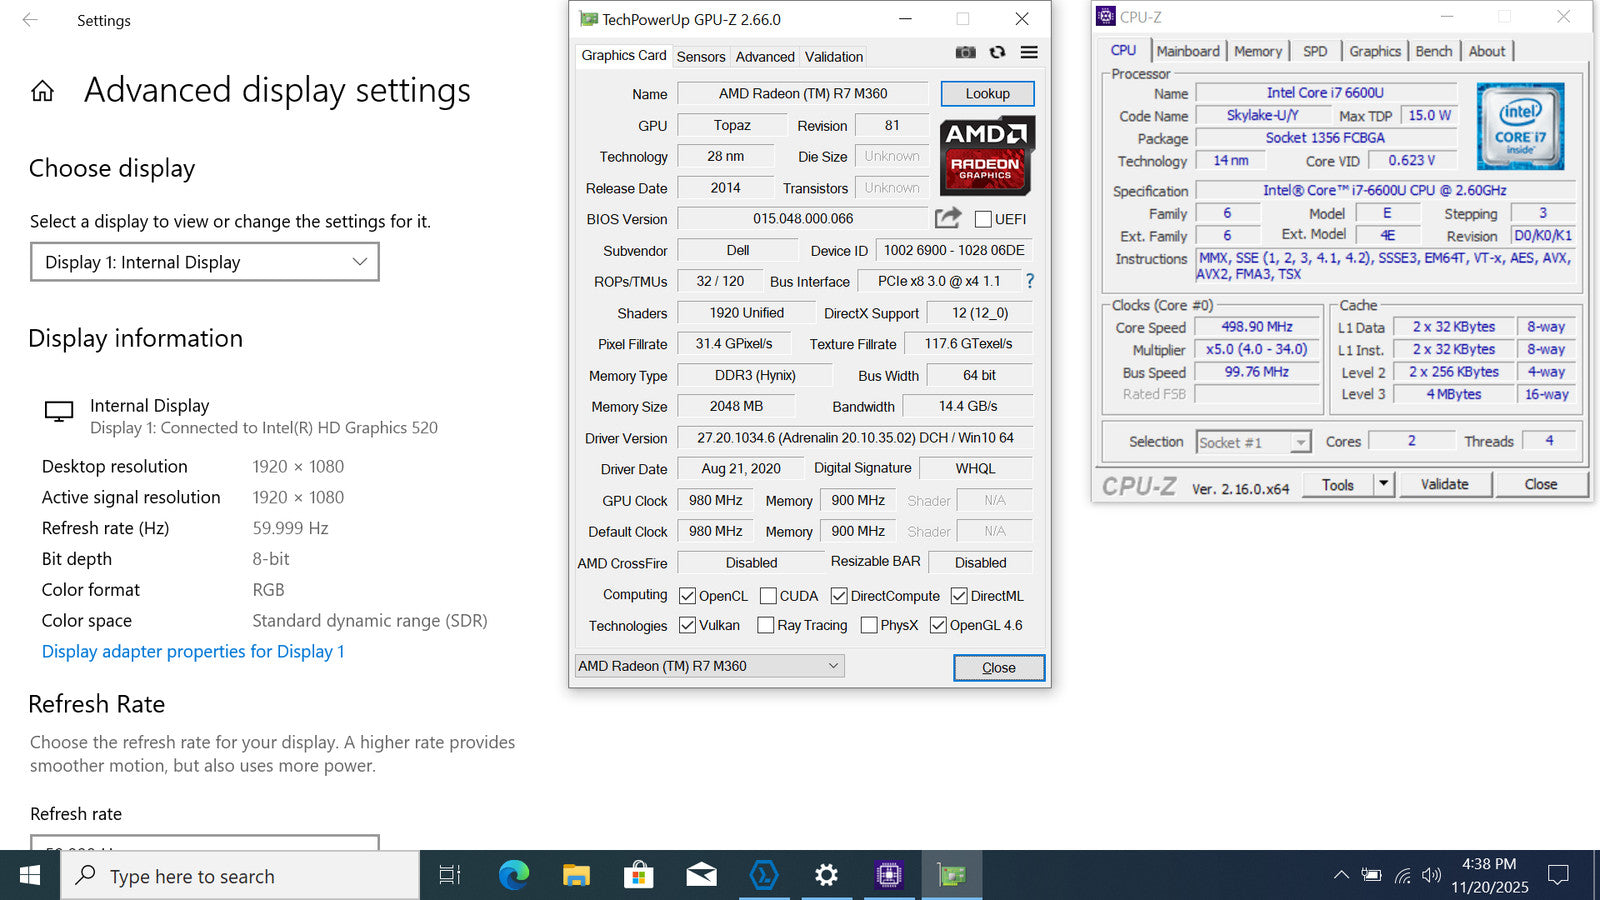The image size is (1600, 900).
Task: Click the Settings back arrow
Action: pos(30,20)
